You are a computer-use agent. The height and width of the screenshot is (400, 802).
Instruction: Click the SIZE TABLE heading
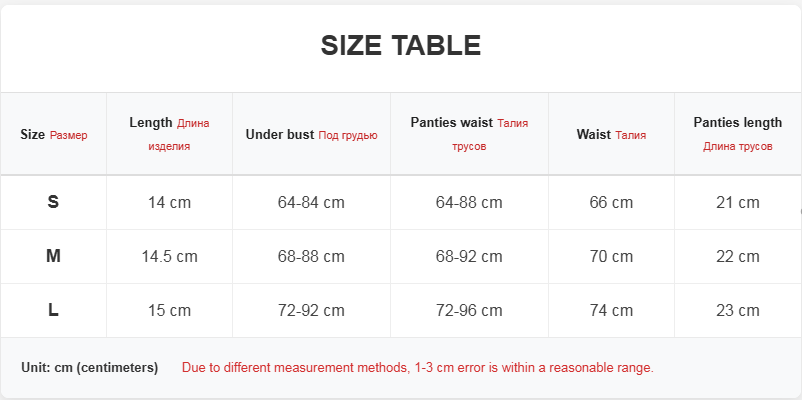[400, 46]
